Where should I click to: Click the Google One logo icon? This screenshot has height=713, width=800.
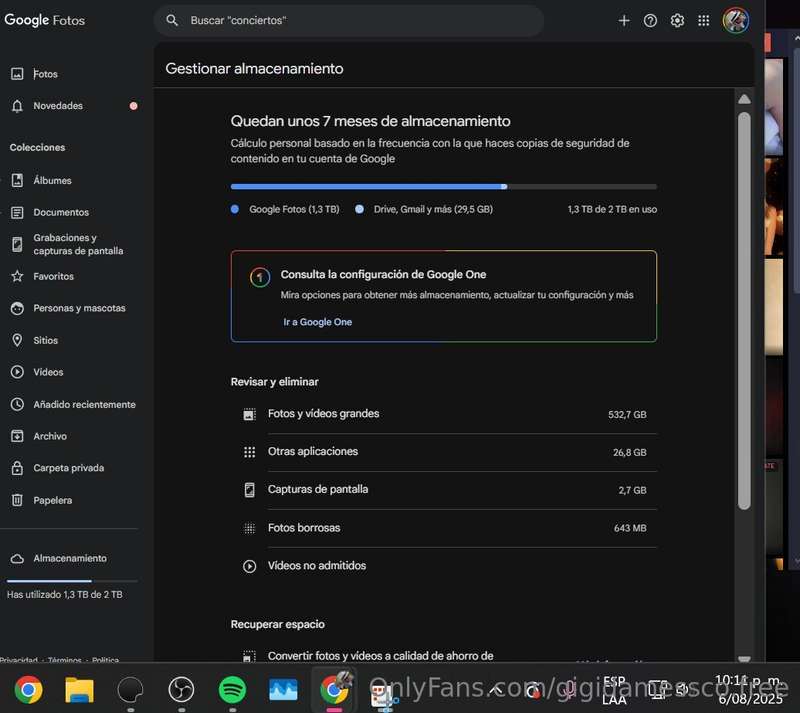point(260,277)
